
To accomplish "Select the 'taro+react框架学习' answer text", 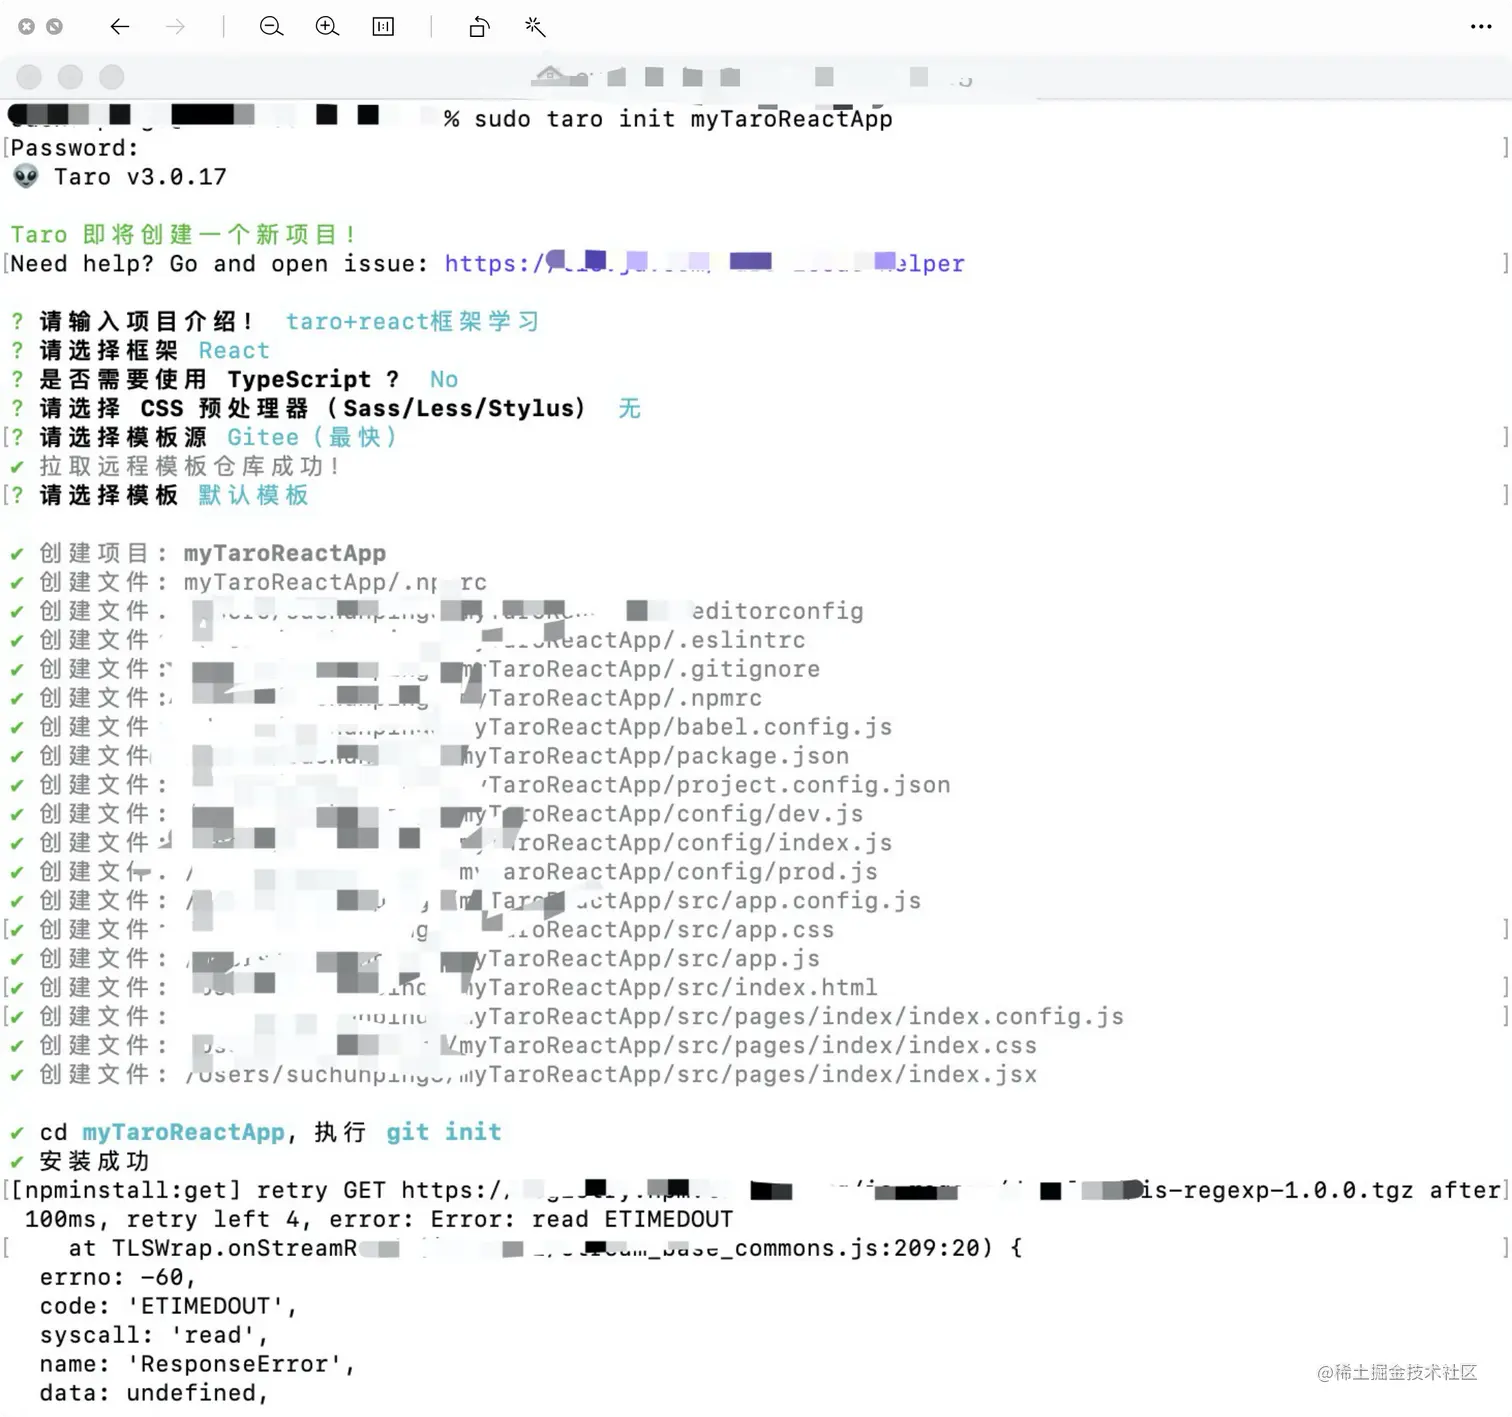I will pyautogui.click(x=412, y=322).
